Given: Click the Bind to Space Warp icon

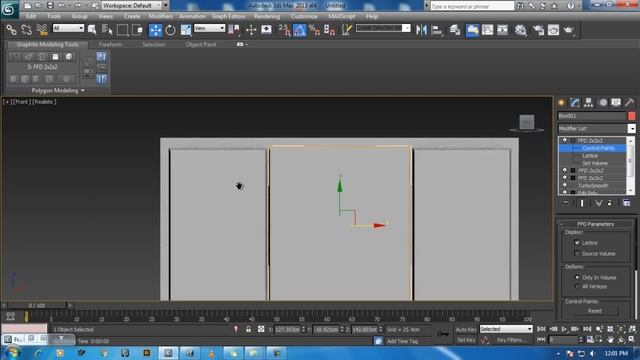Looking at the screenshot, I should (x=42, y=30).
